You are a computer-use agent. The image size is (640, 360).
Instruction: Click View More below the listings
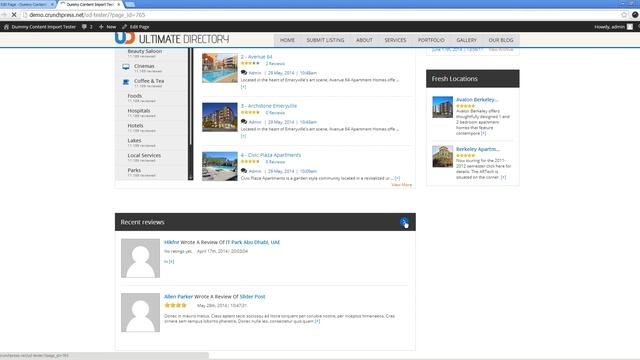[x=402, y=185]
